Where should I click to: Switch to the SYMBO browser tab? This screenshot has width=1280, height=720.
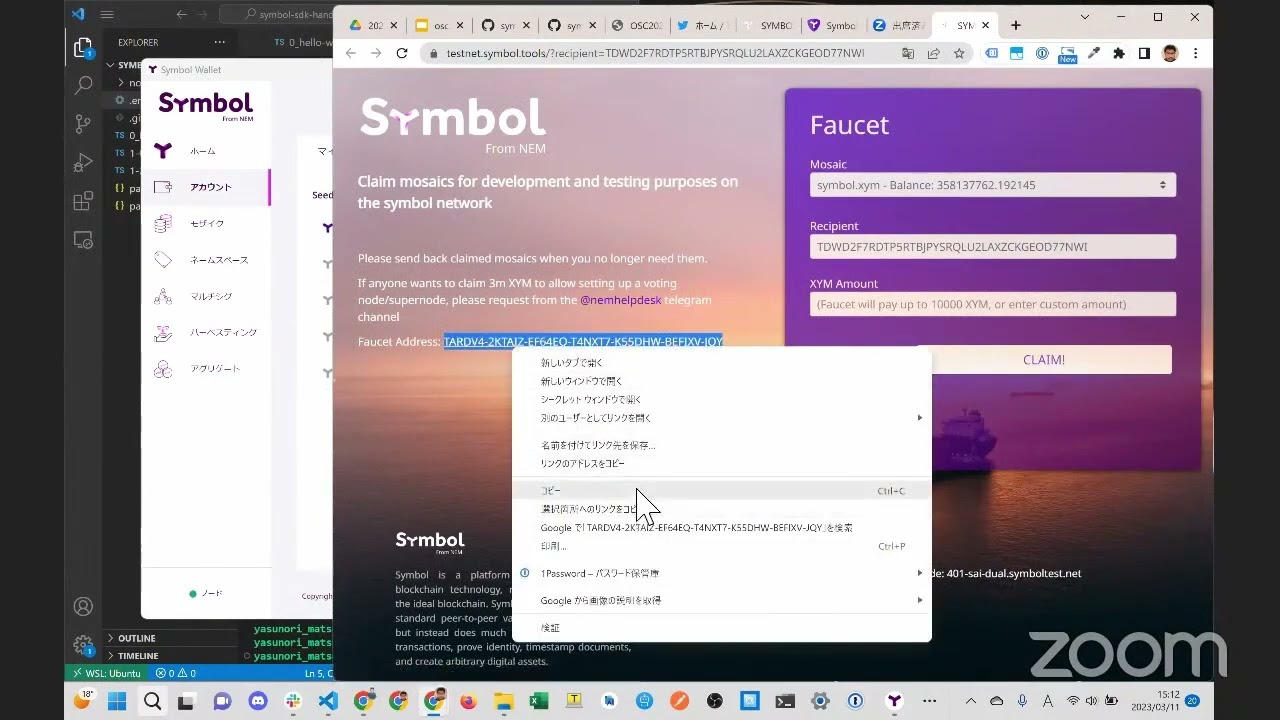(767, 25)
